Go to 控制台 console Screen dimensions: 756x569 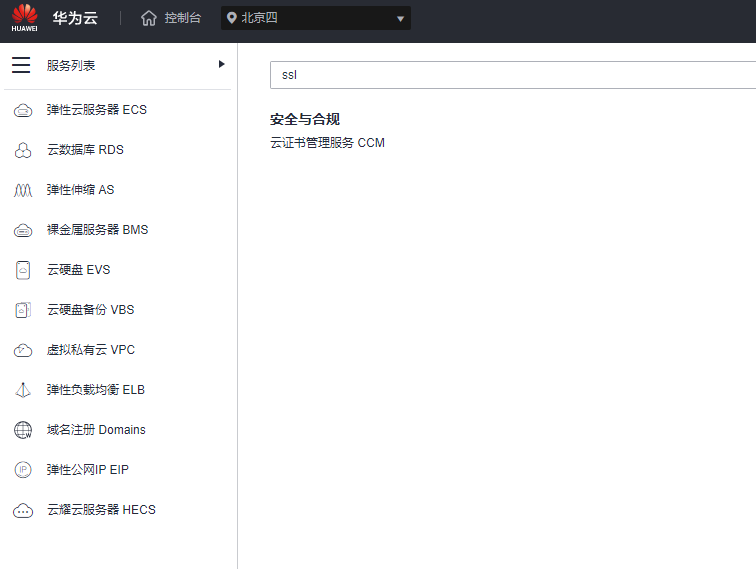(x=183, y=18)
